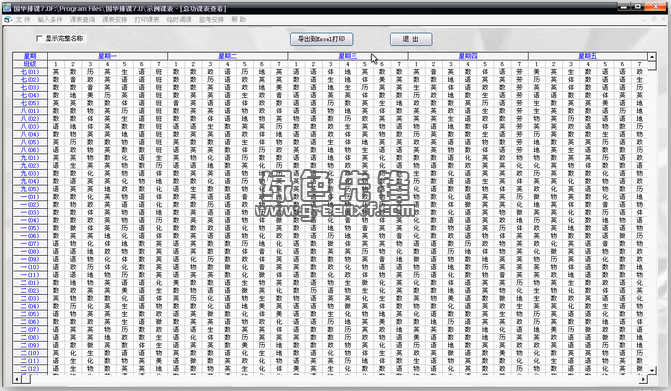The height and width of the screenshot is (391, 671).
Task: Select class row 九(01)
Action: tap(30, 157)
